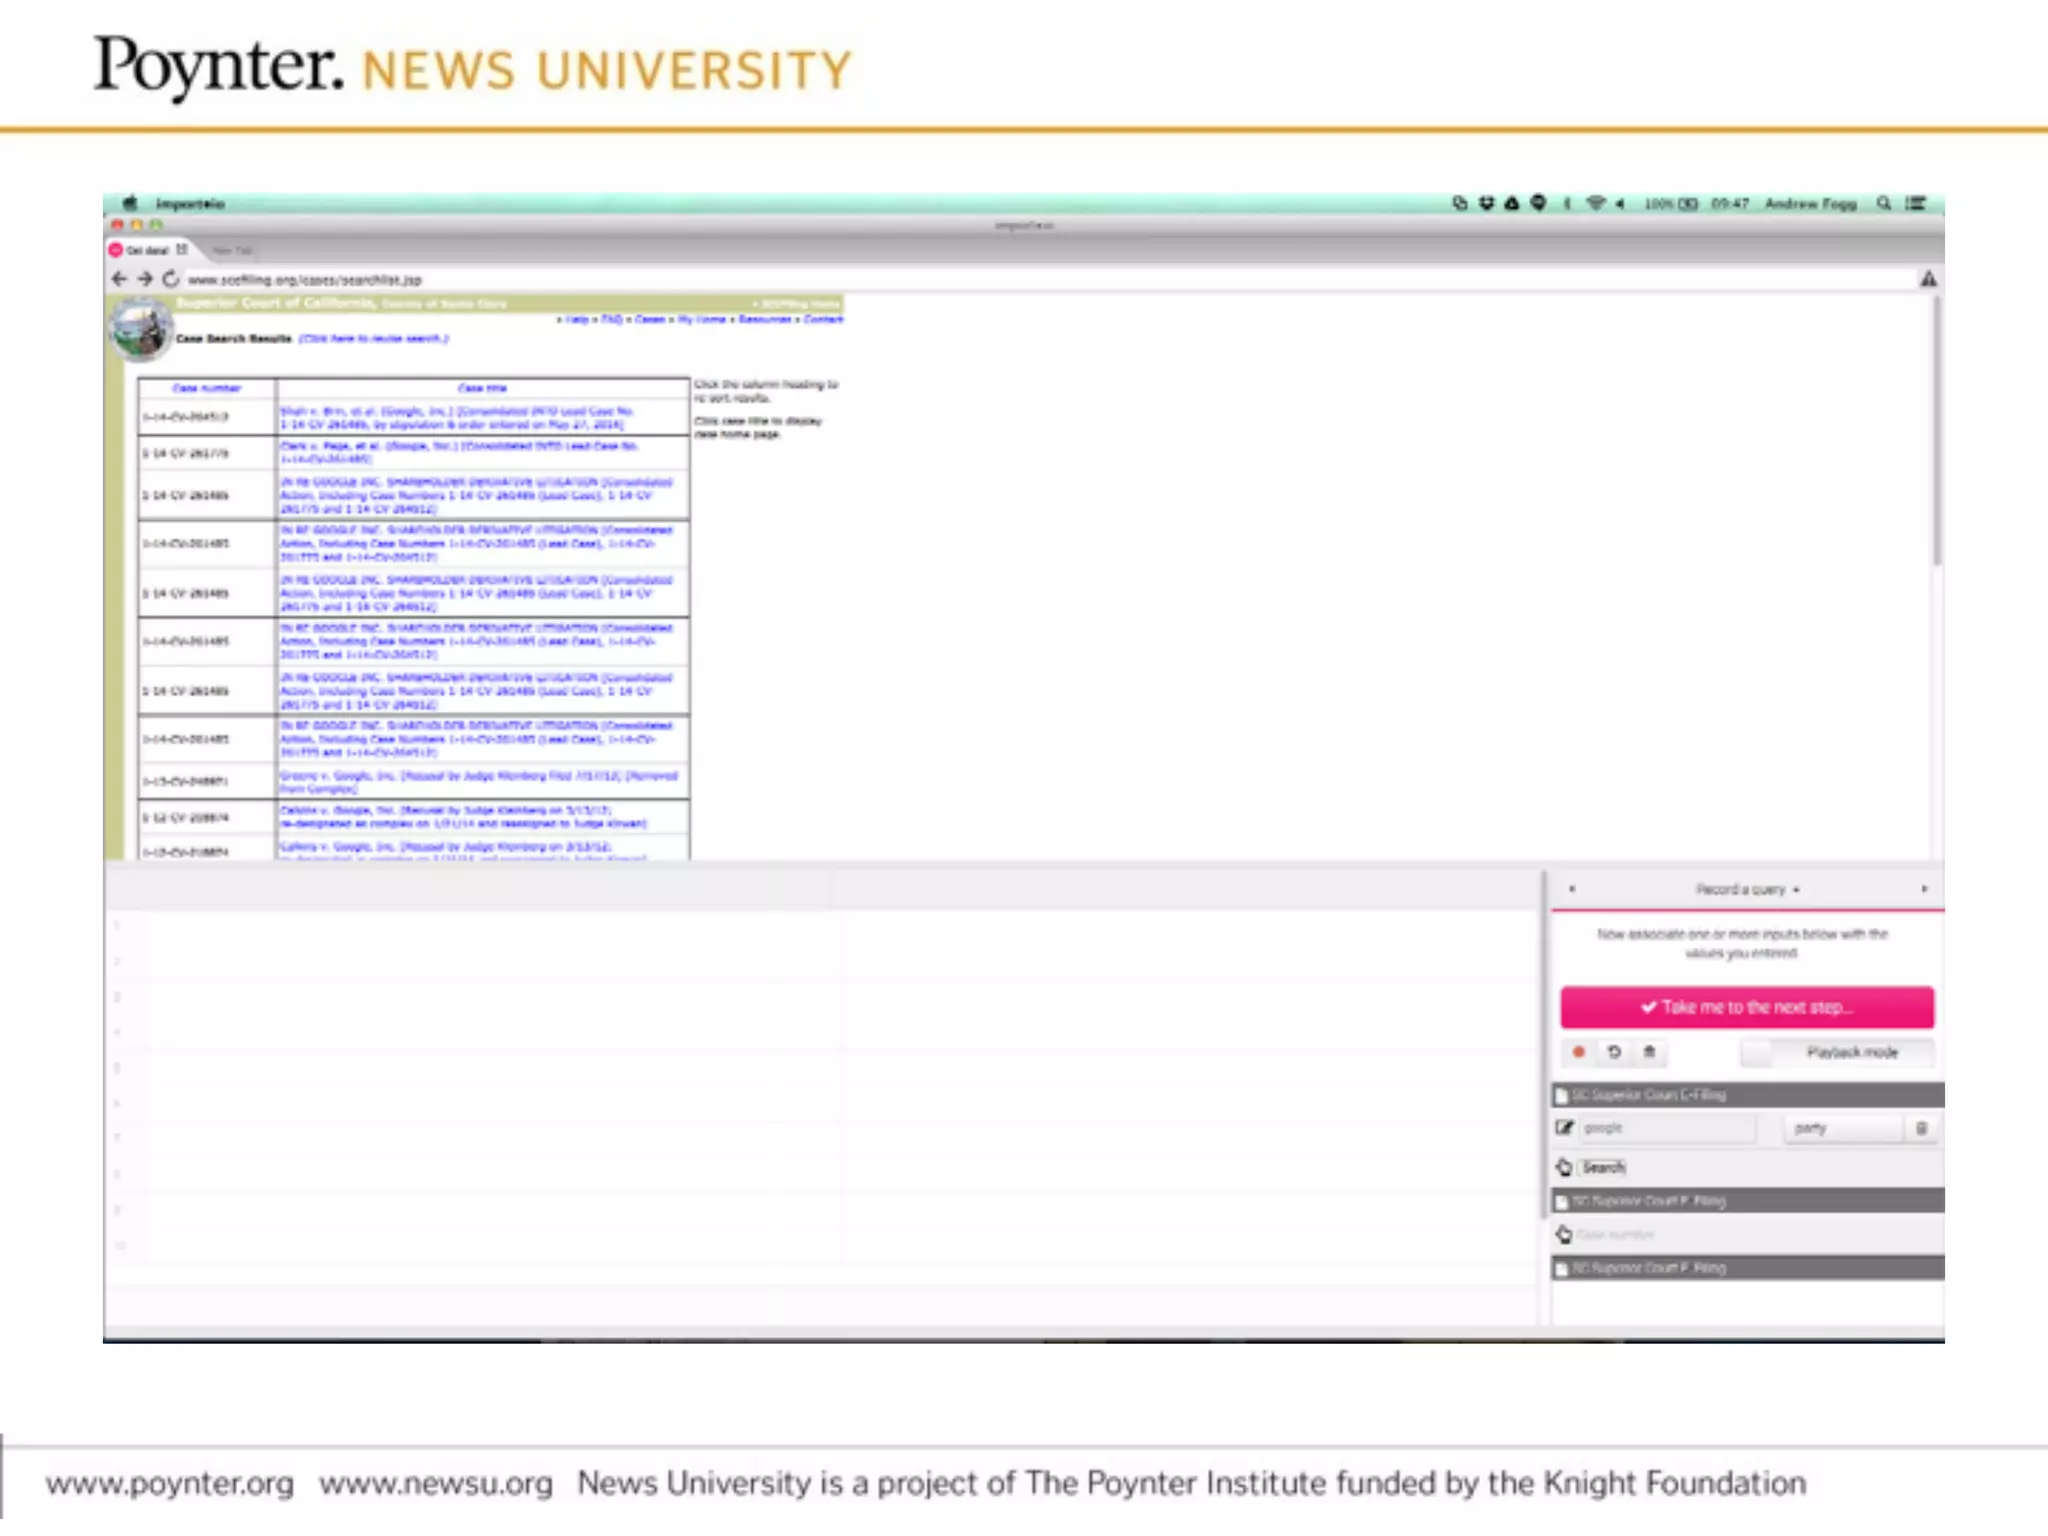Click Take me to the next step

1746,1007
